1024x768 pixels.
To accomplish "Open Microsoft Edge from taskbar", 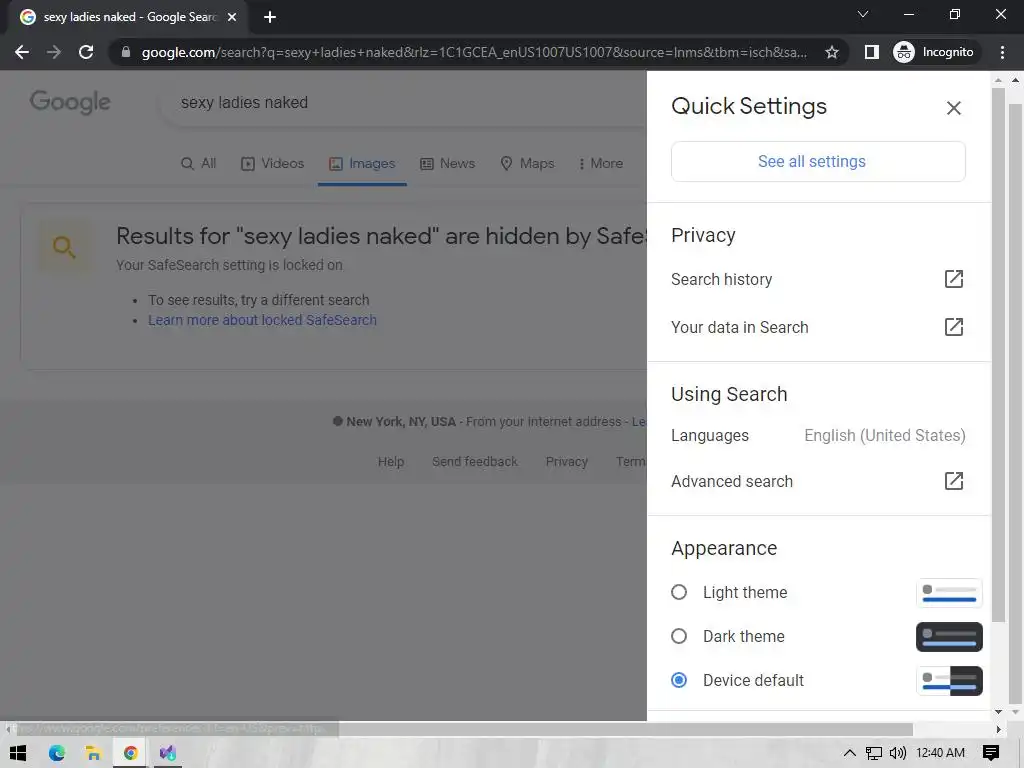I will point(57,753).
